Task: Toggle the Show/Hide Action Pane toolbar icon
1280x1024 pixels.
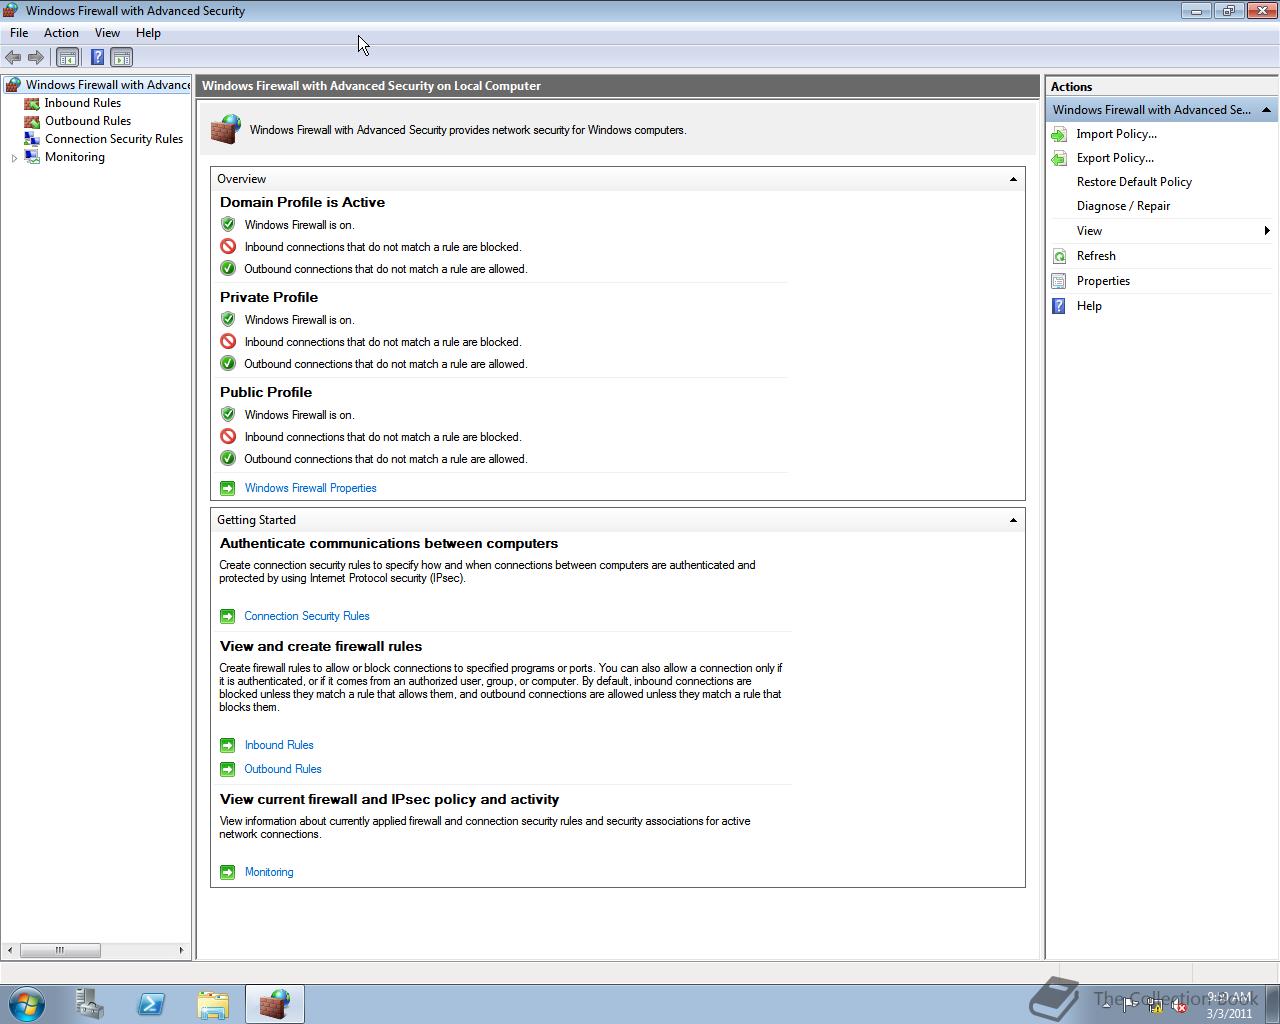Action: pos(121,57)
